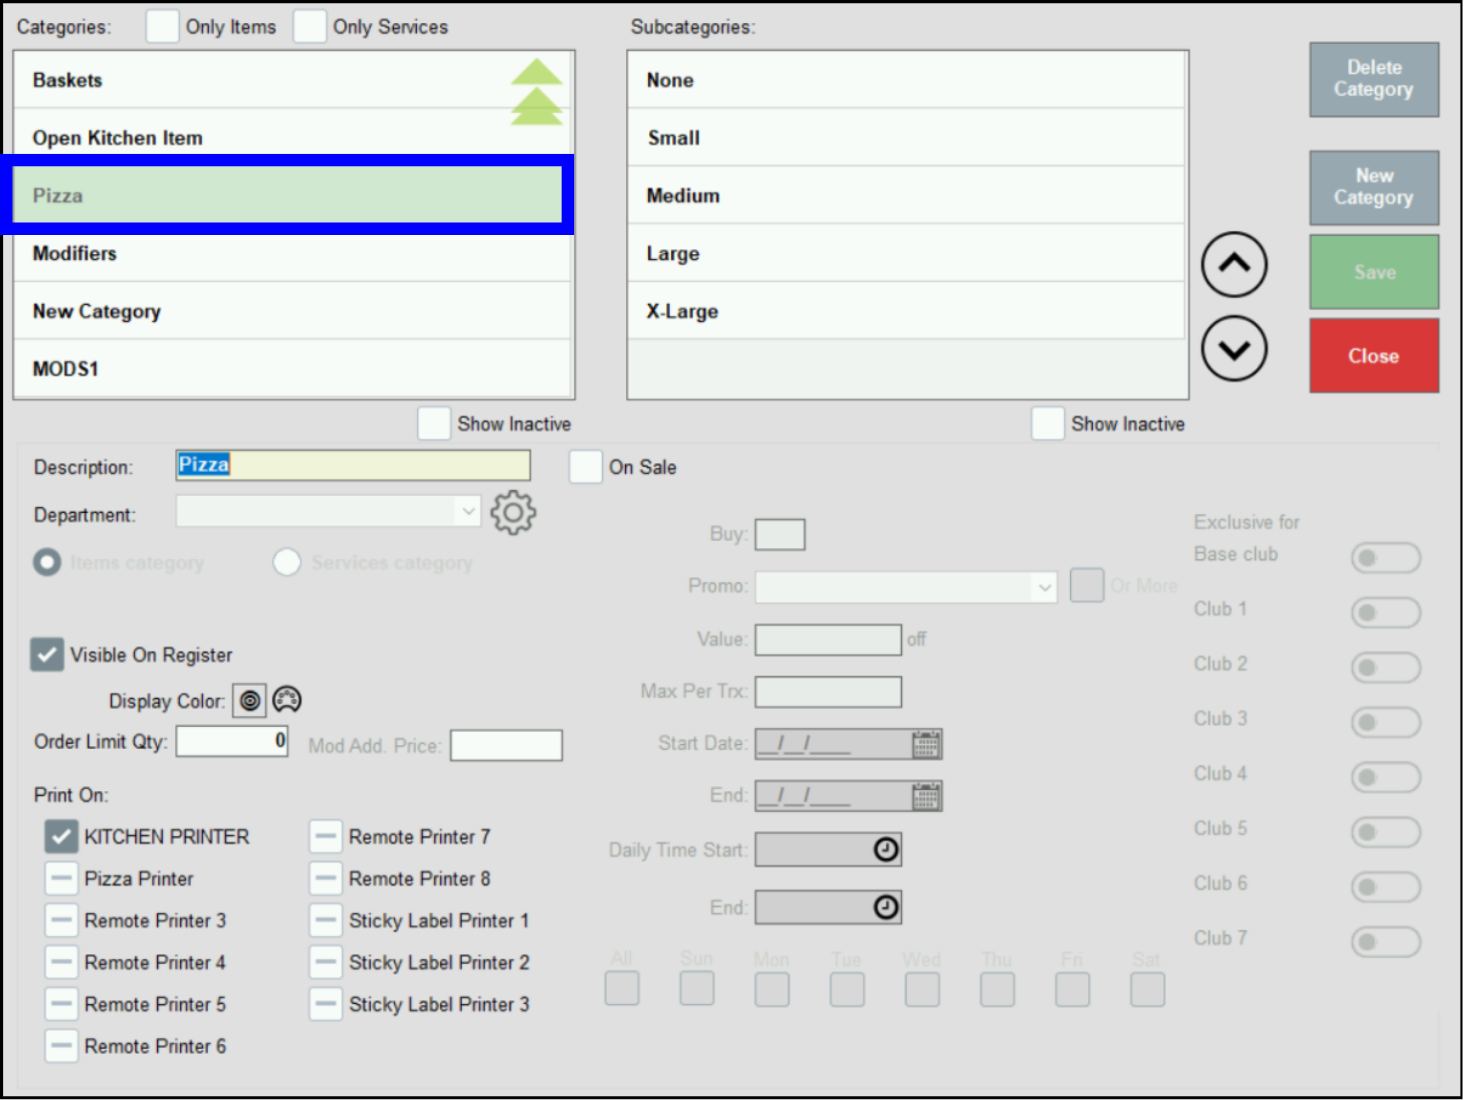Click the Delete Category button
Image resolution: width=1466 pixels, height=1100 pixels.
(x=1373, y=79)
